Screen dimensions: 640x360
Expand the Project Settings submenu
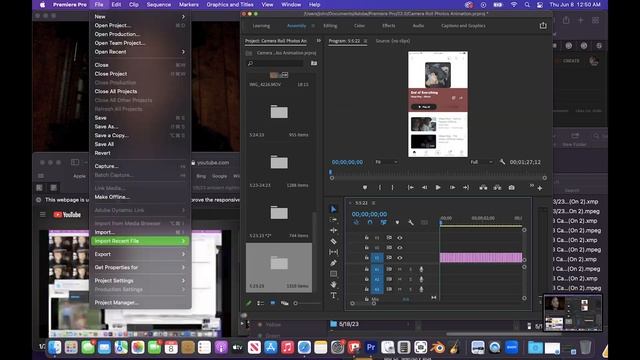click(140, 280)
